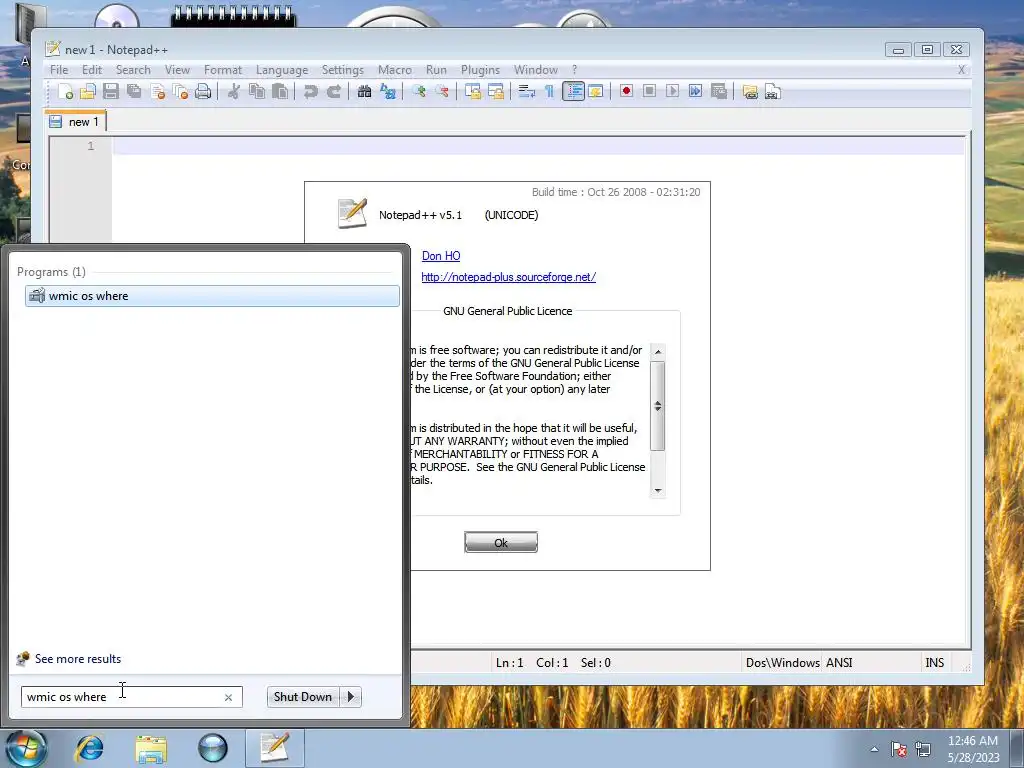Click the Shut Down button

click(x=303, y=697)
